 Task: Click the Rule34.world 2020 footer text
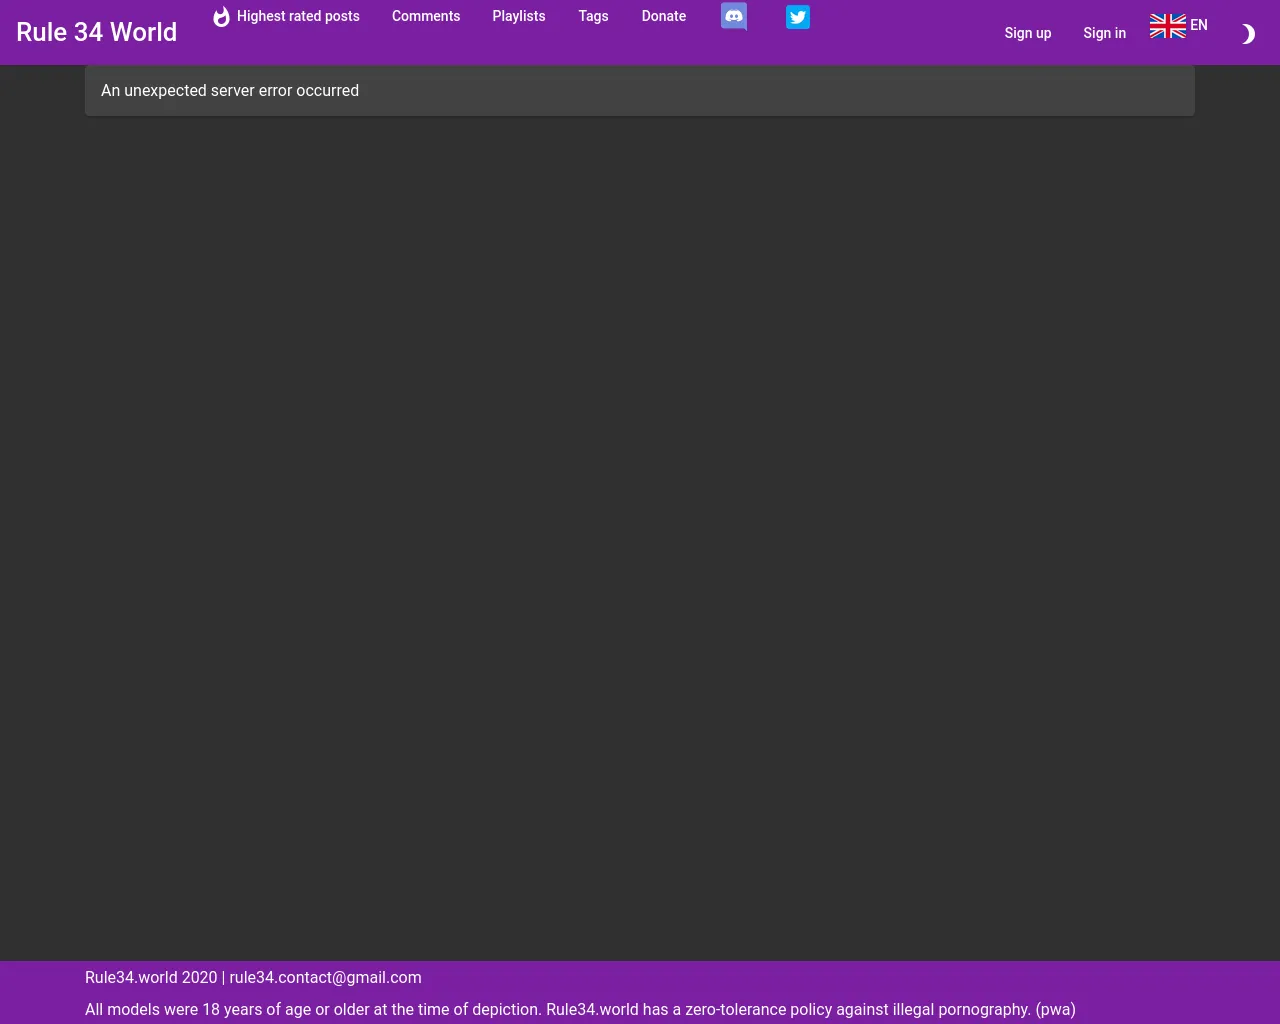coord(151,977)
